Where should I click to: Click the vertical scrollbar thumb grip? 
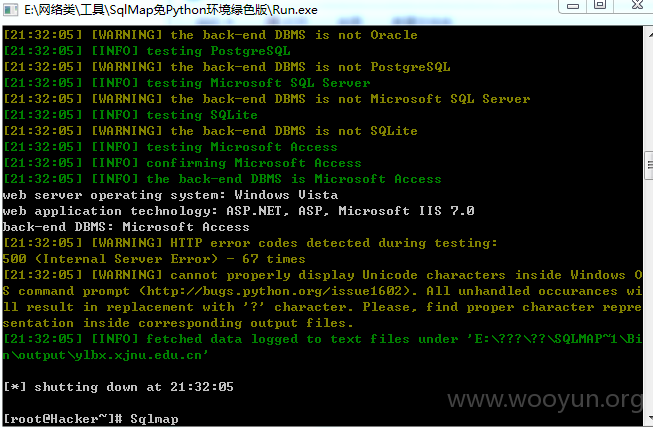[x=649, y=165]
